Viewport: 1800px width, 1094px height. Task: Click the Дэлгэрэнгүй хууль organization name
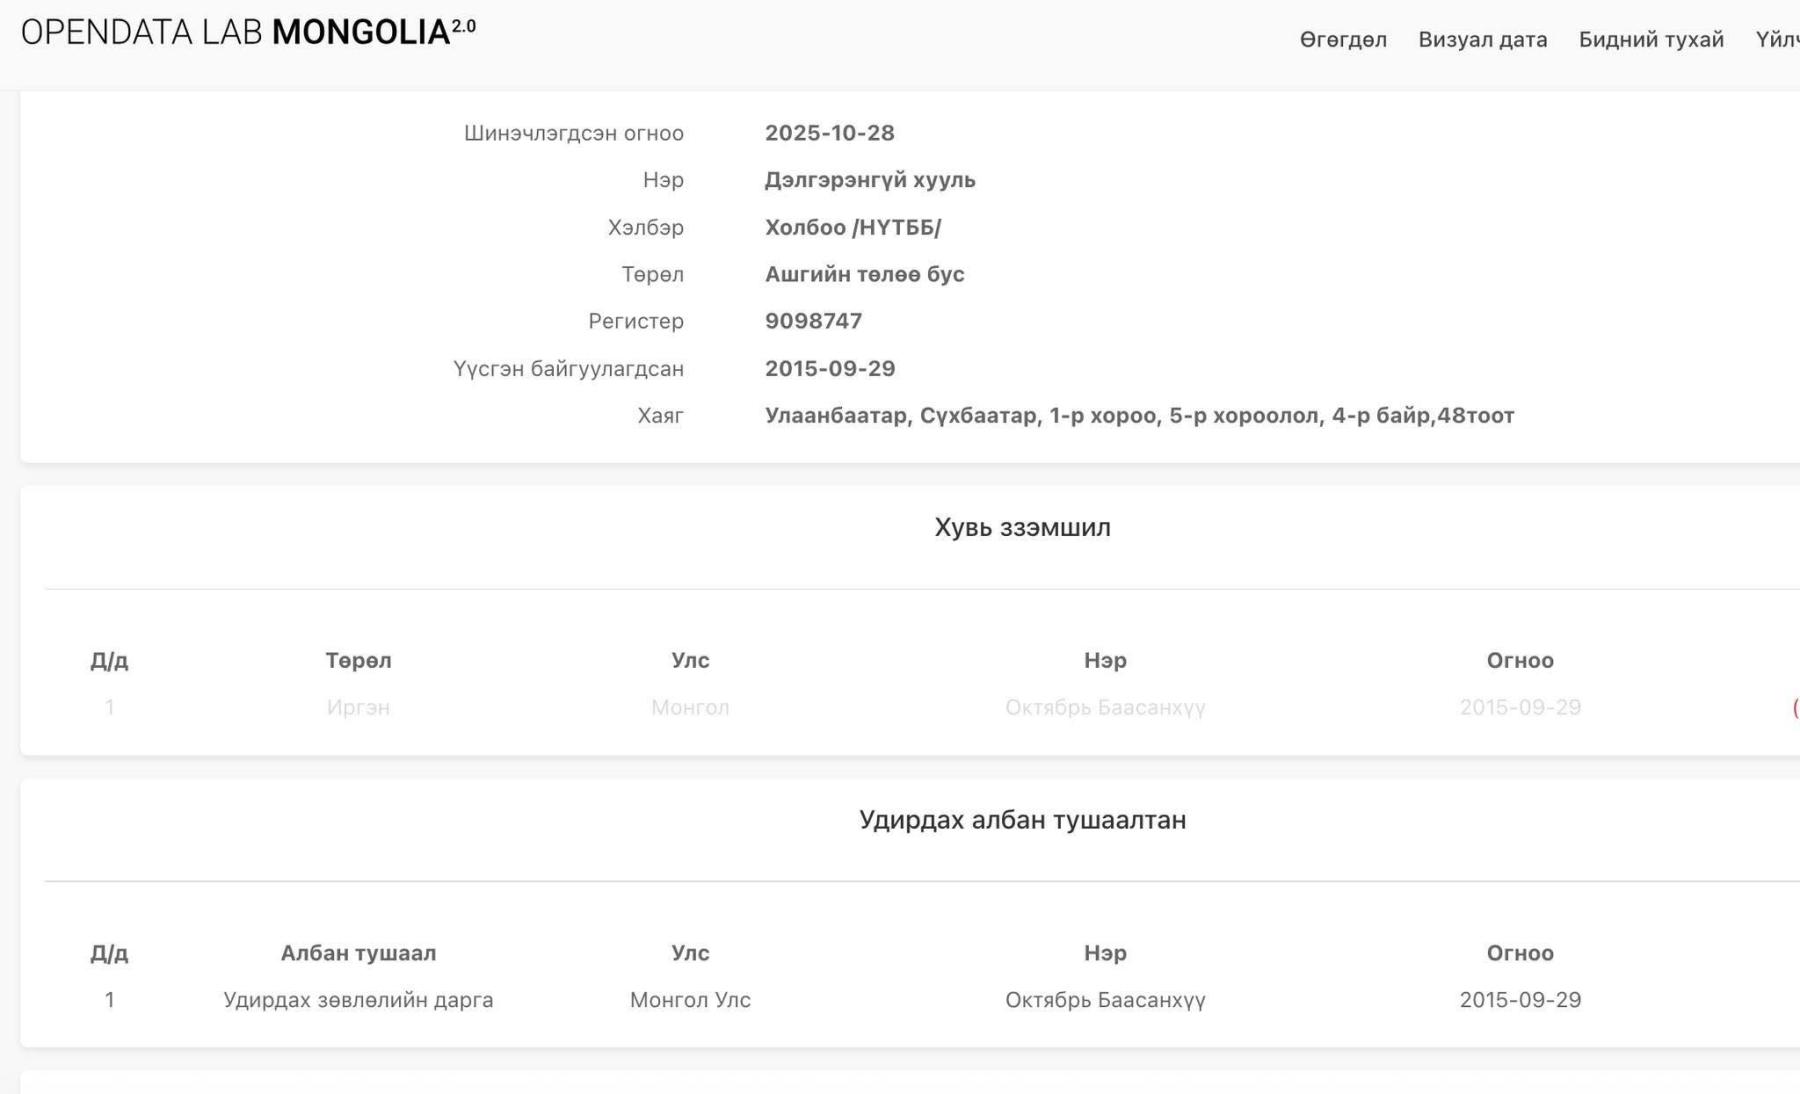(x=869, y=180)
